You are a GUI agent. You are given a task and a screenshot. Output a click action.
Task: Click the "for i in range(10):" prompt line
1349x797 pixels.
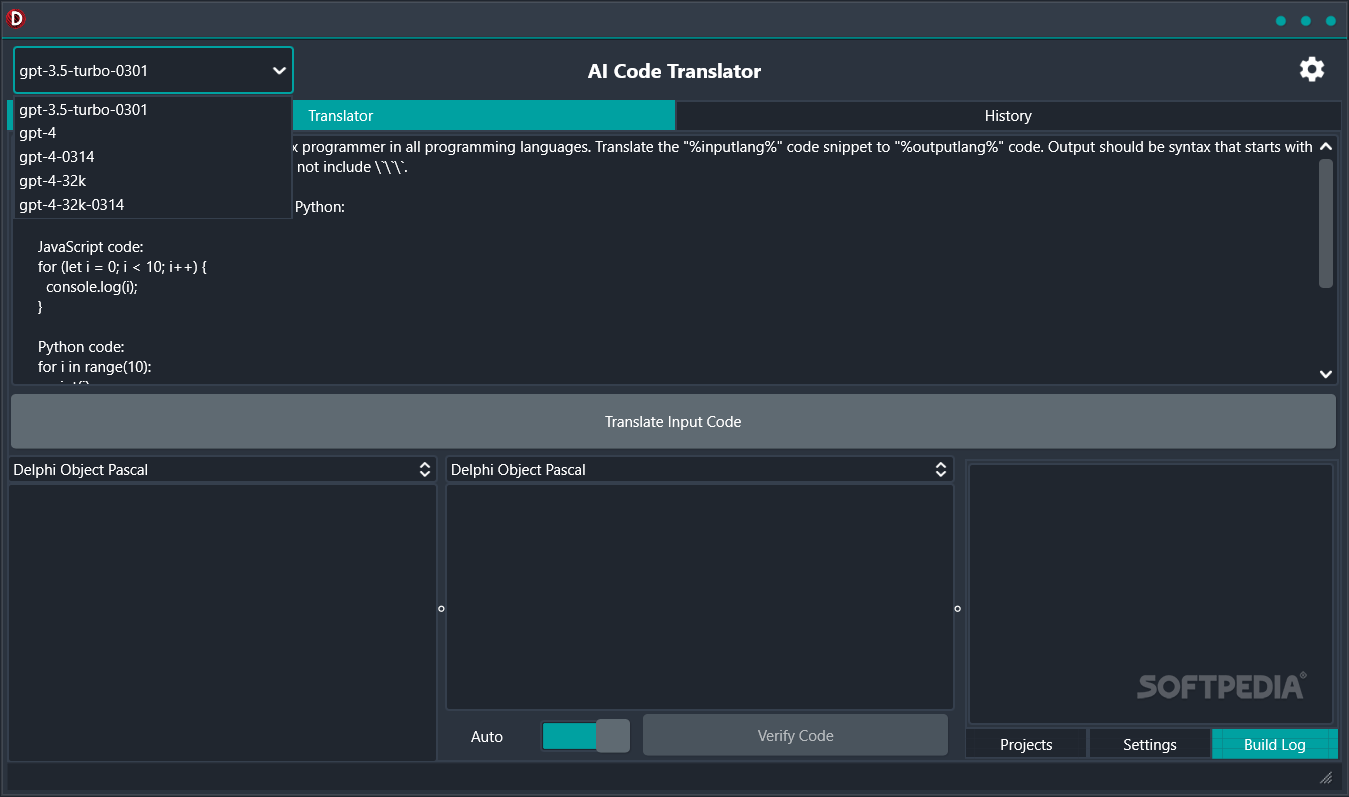pos(94,367)
